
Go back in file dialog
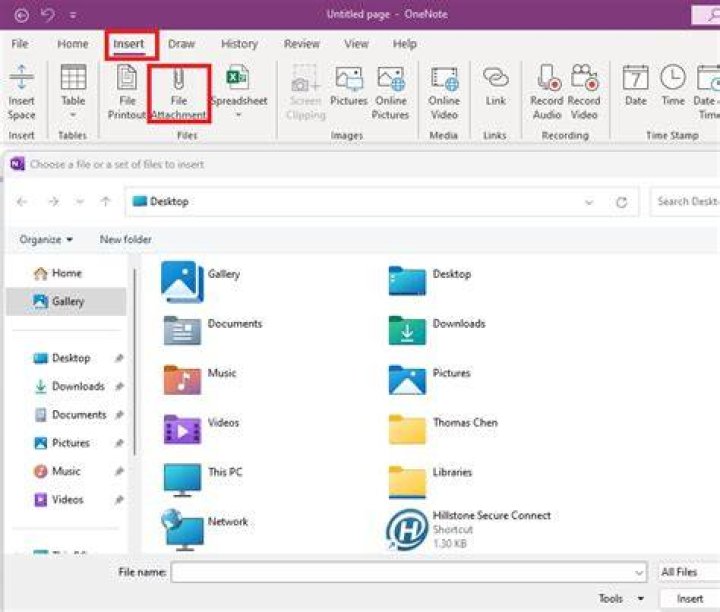[22, 202]
